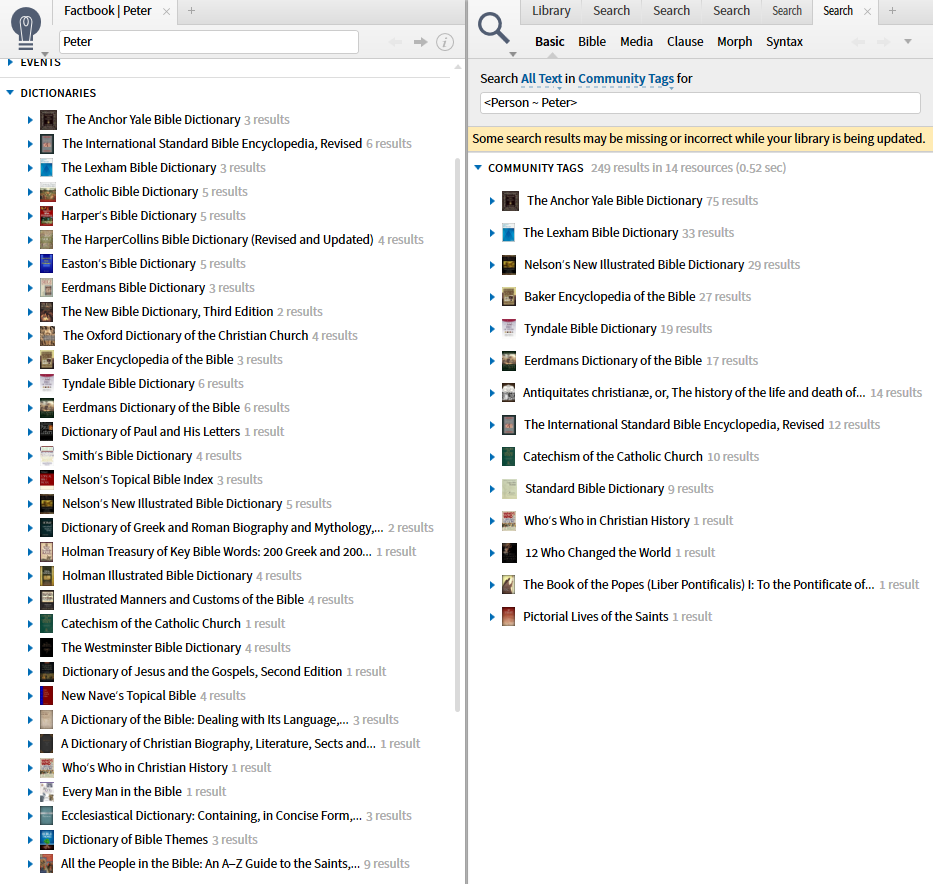
Task: Collapse the COMMUNITY TAGS results section
Action: coord(478,168)
